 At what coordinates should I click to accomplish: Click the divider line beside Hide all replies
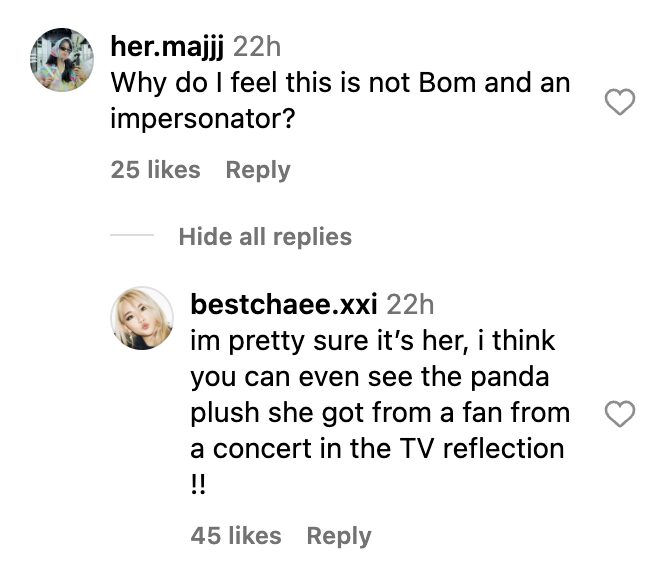point(132,237)
